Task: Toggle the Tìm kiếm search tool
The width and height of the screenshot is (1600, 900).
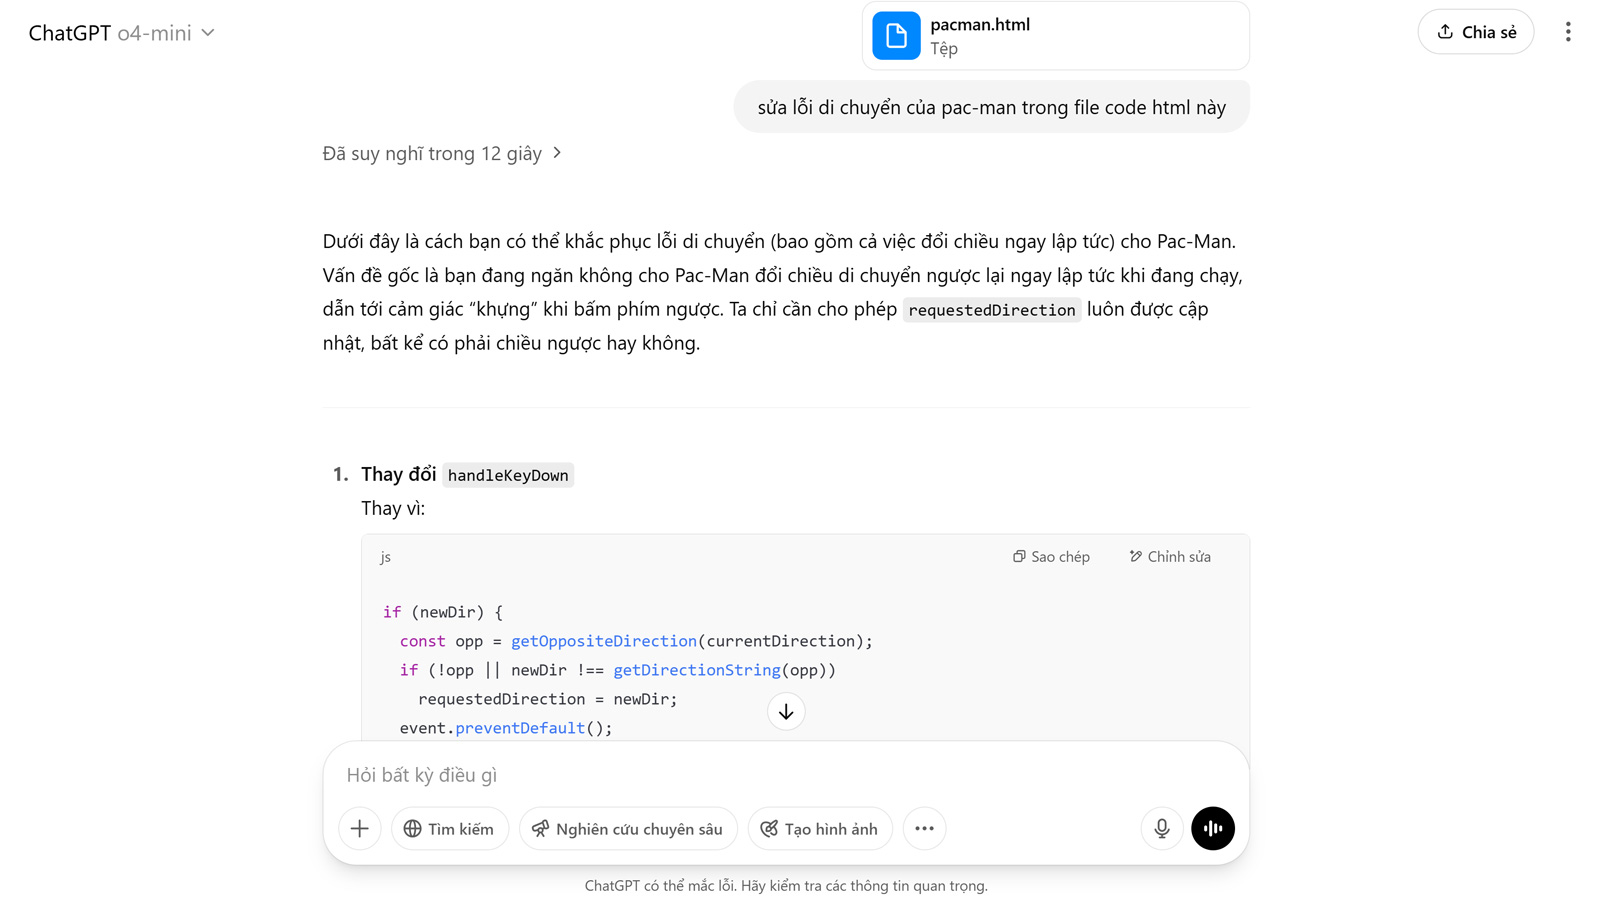Action: 449,829
